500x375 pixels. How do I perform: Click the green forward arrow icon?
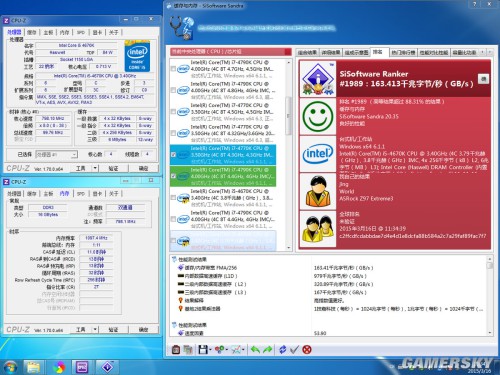tap(267, 349)
